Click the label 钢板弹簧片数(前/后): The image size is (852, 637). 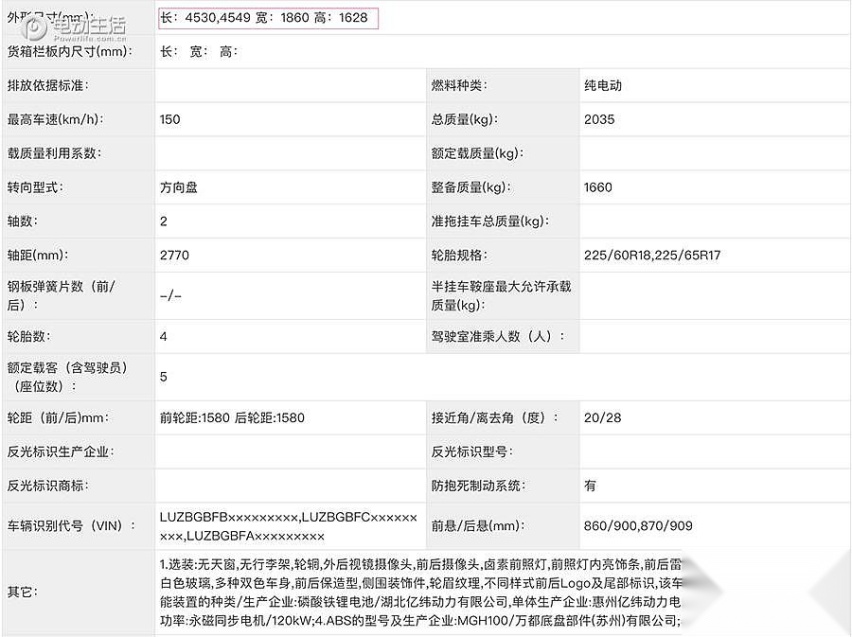pyautogui.click(x=61, y=295)
